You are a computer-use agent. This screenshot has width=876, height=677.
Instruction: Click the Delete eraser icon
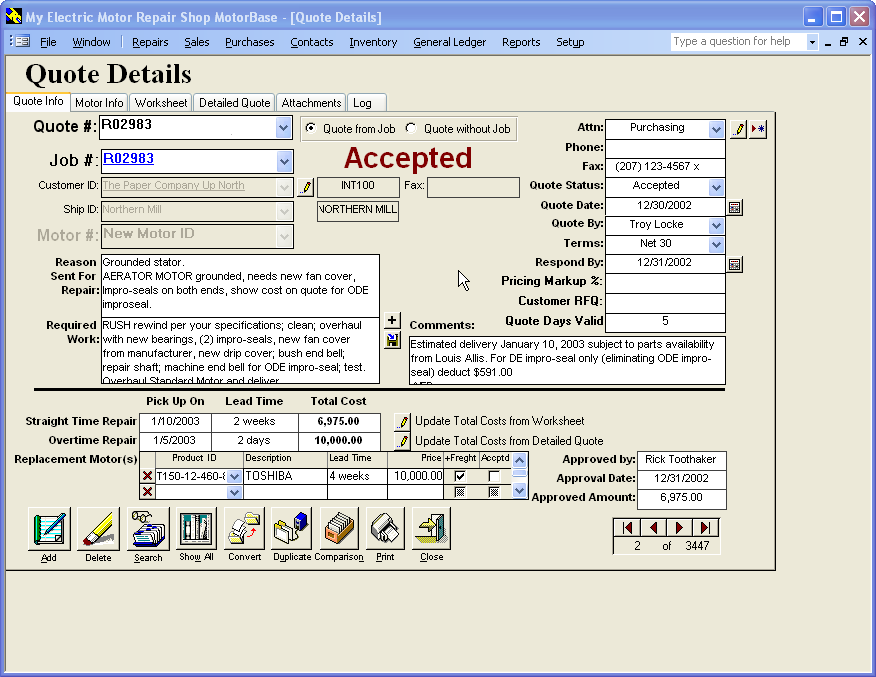pos(98,529)
